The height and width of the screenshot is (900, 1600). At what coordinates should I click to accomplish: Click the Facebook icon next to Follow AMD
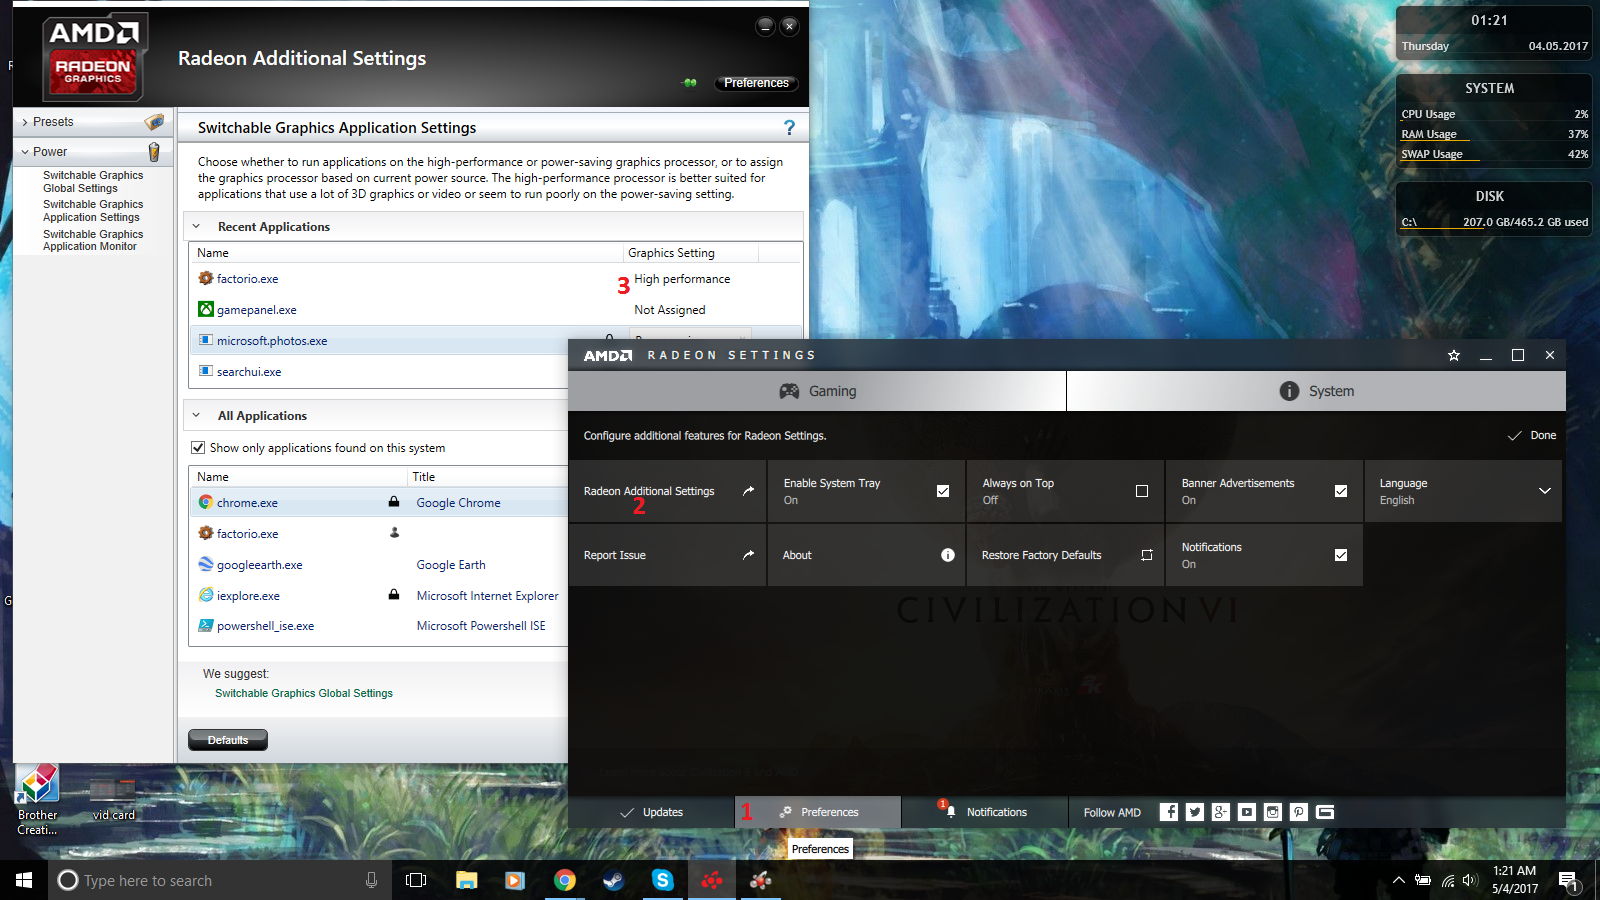[1169, 812]
